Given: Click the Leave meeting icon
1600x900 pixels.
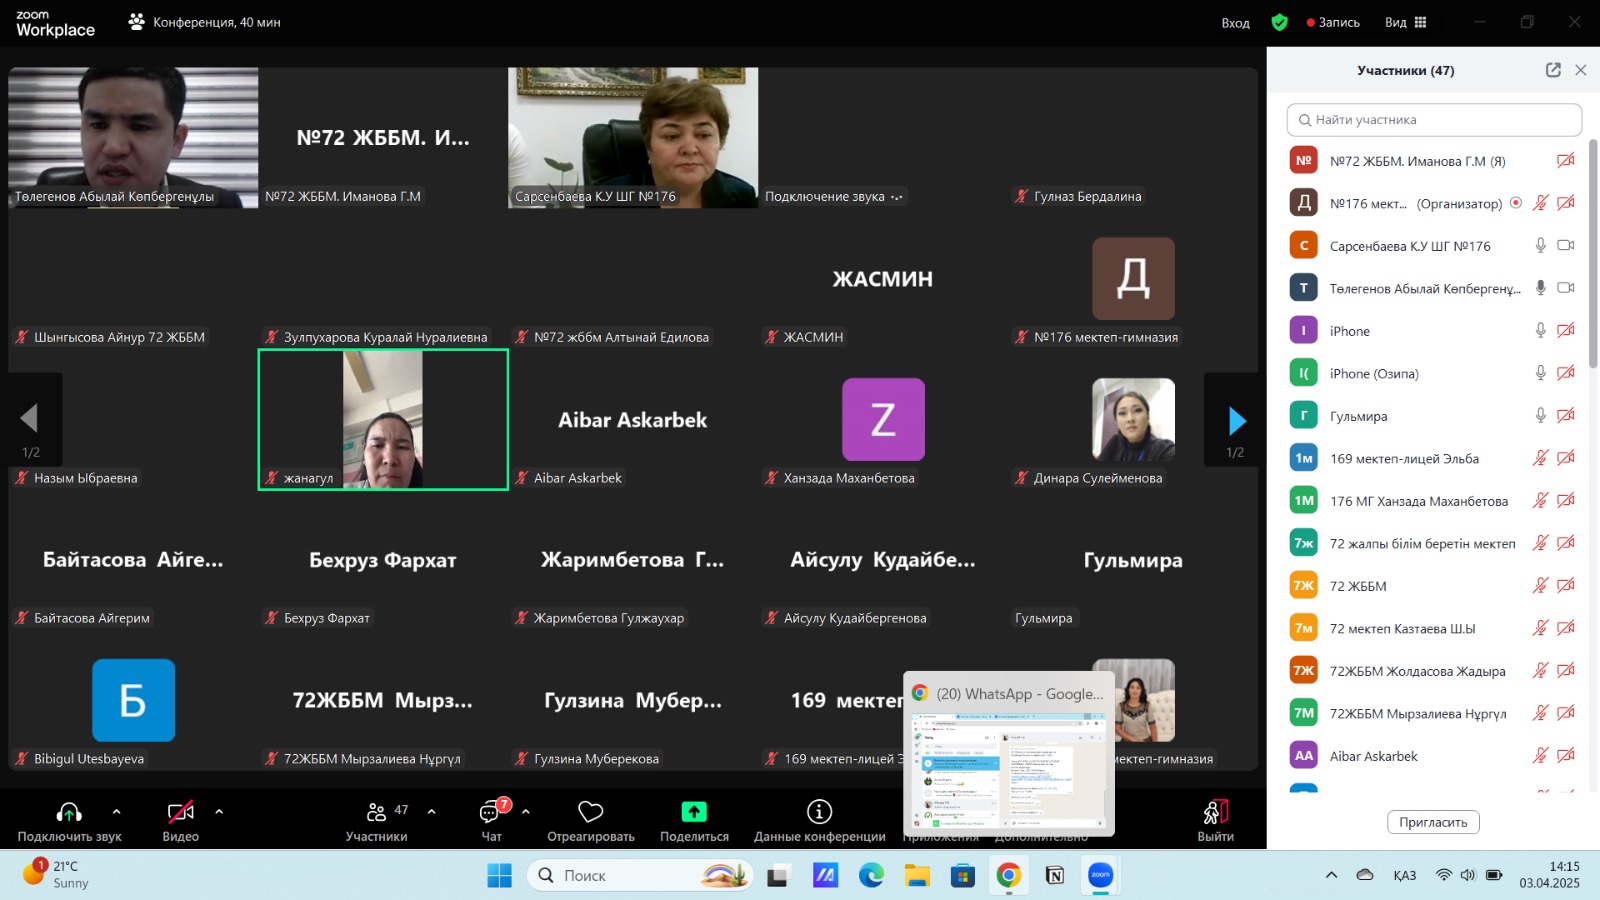Looking at the screenshot, I should (x=1215, y=812).
